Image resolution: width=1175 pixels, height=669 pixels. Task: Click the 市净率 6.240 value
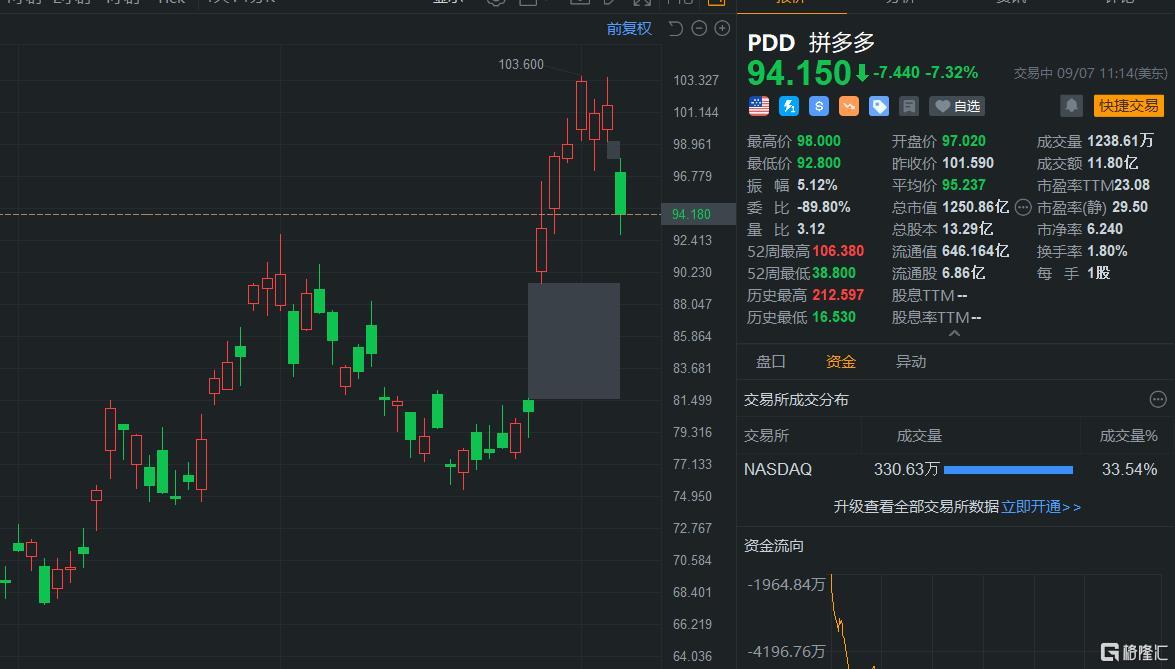click(1105, 229)
